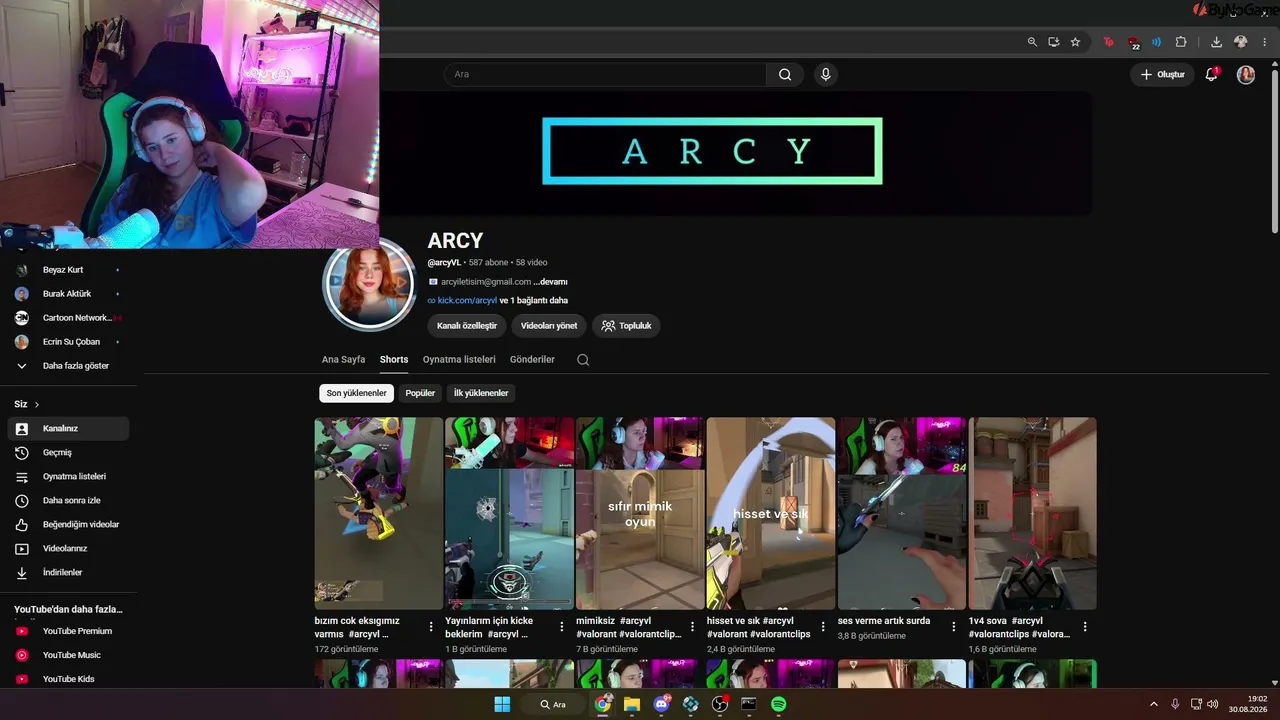Click the install app icon in address bar

(1054, 42)
